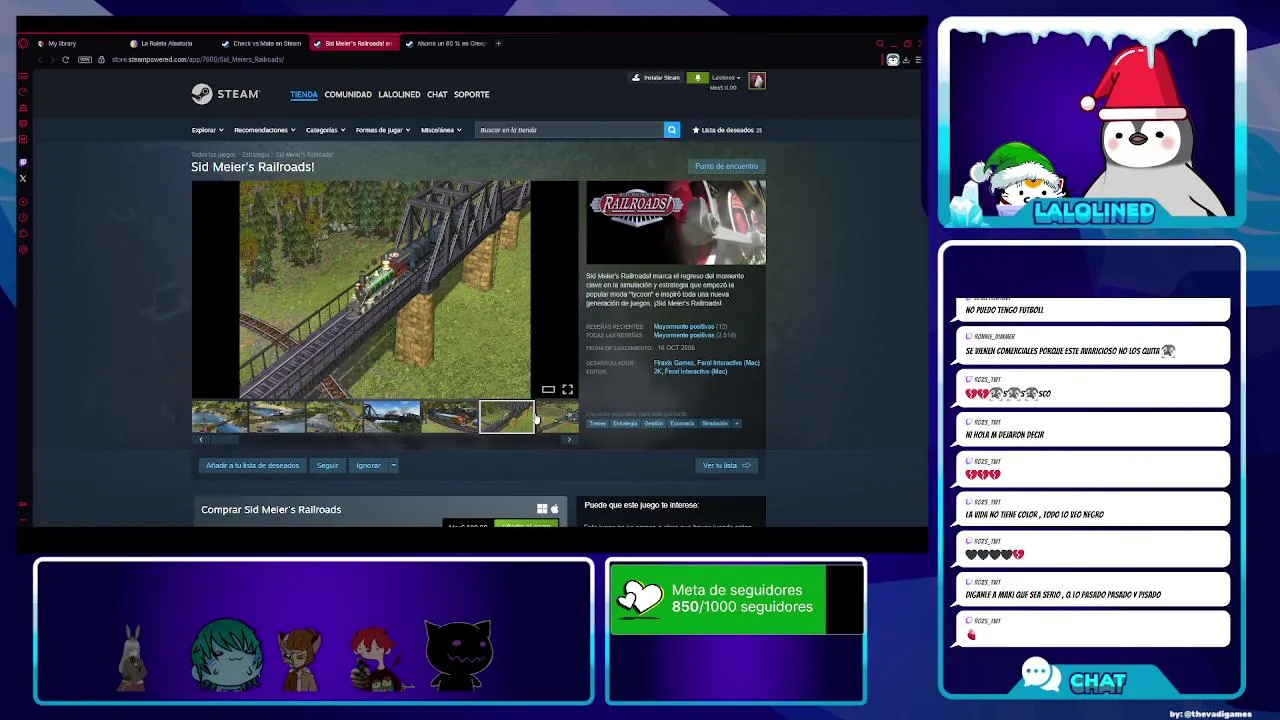Click Añadir a tu lista de deseados
1280x720 pixels.
(x=252, y=465)
